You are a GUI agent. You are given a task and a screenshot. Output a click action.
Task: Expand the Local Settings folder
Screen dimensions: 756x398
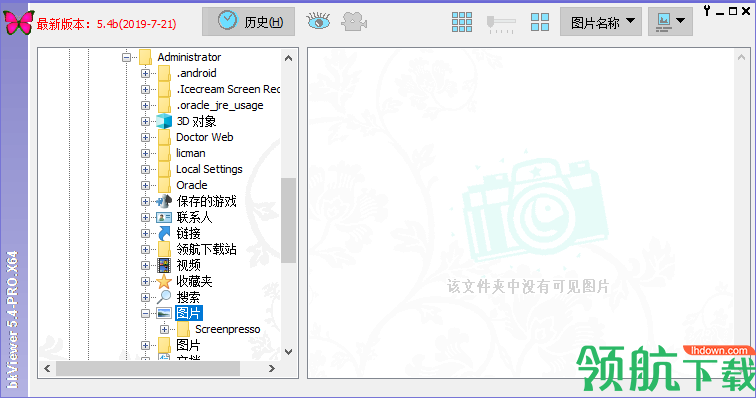click(x=145, y=169)
